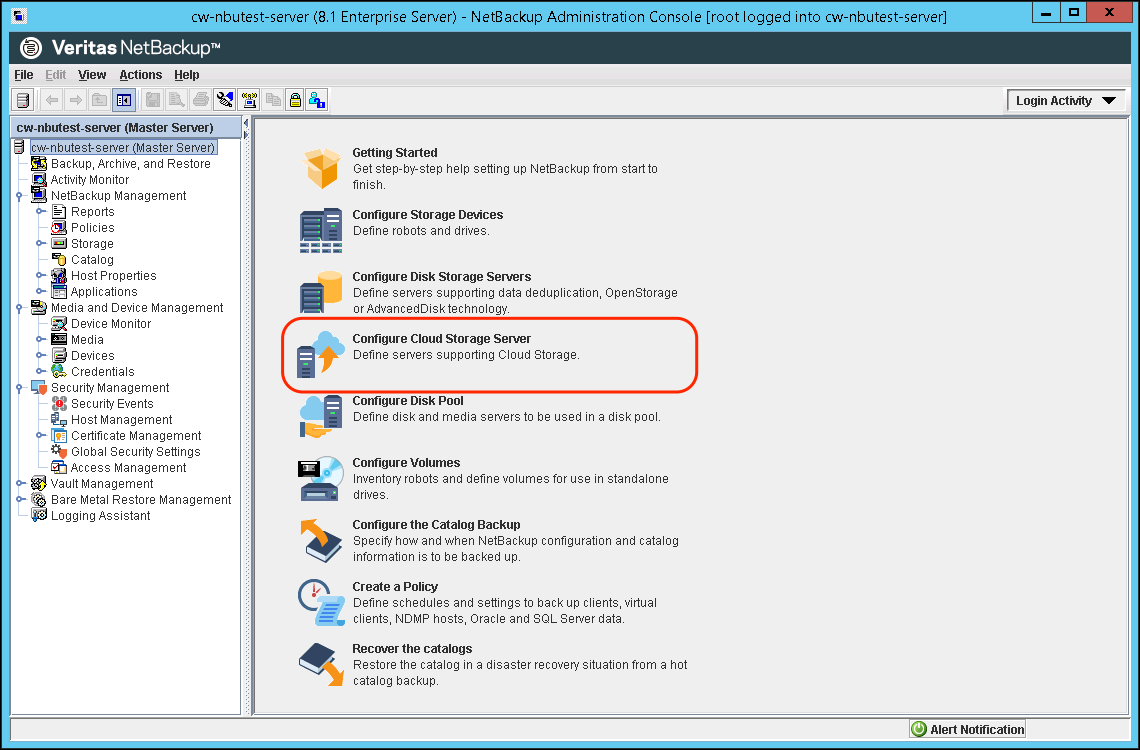Click the antenna computer toolbar icon
The height and width of the screenshot is (750, 1140).
click(x=249, y=100)
